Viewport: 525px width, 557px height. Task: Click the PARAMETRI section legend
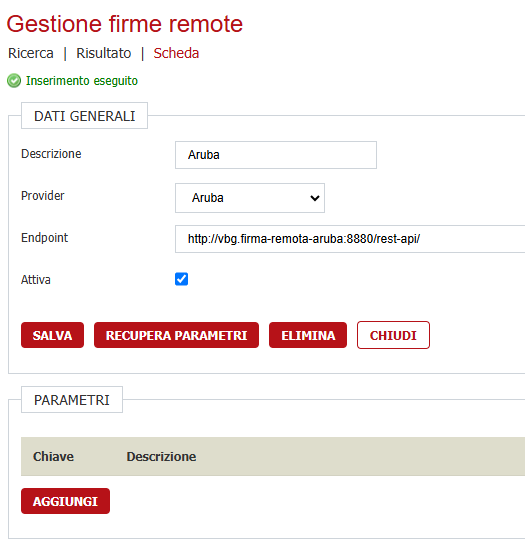click(x=72, y=400)
